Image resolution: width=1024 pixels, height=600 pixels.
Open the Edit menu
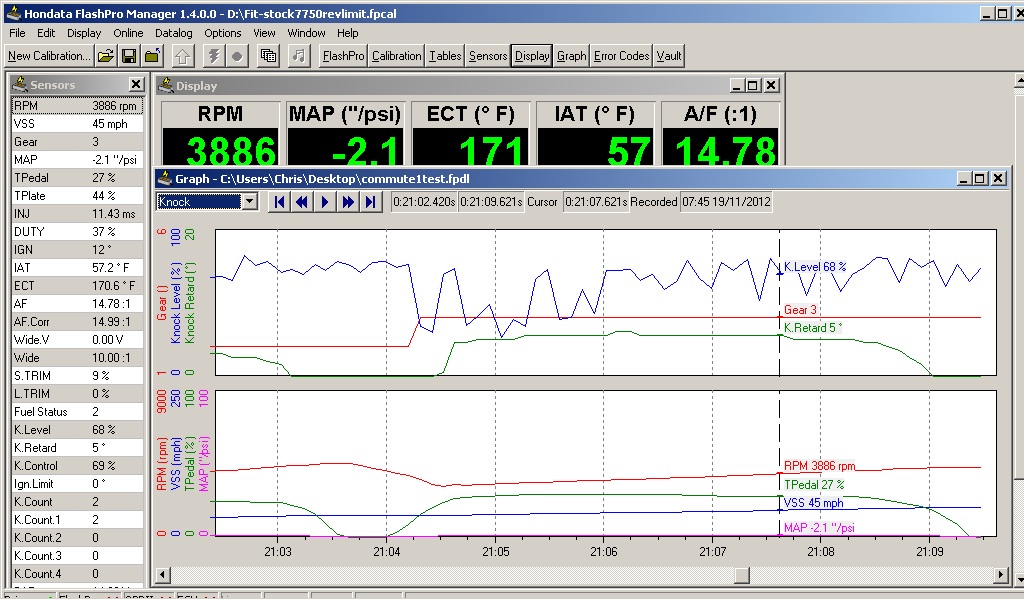(46, 33)
